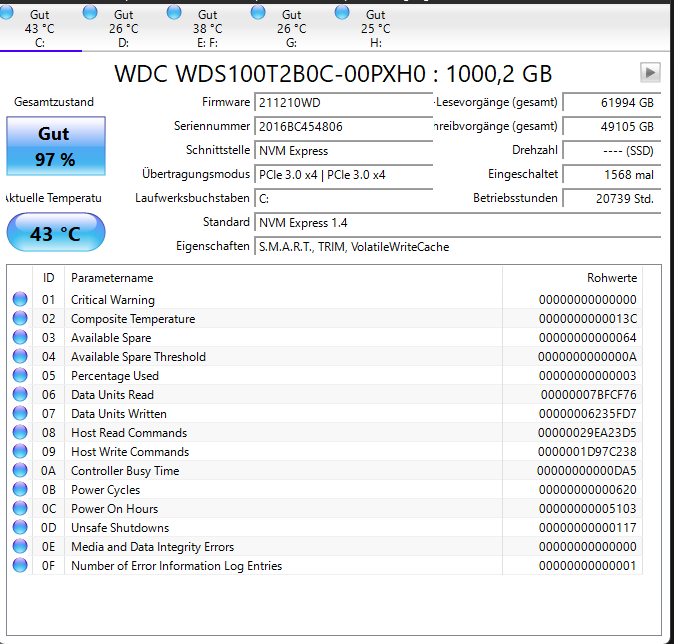Switch to the H: drive tab

click(x=375, y=28)
